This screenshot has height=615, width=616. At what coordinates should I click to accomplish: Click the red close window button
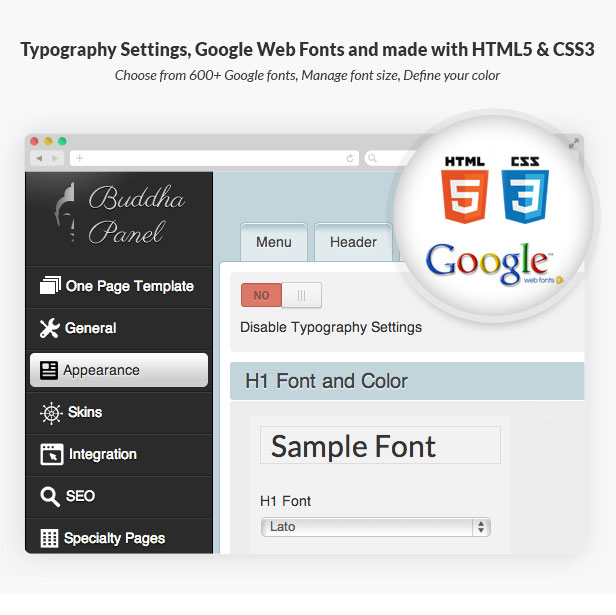tap(34, 141)
